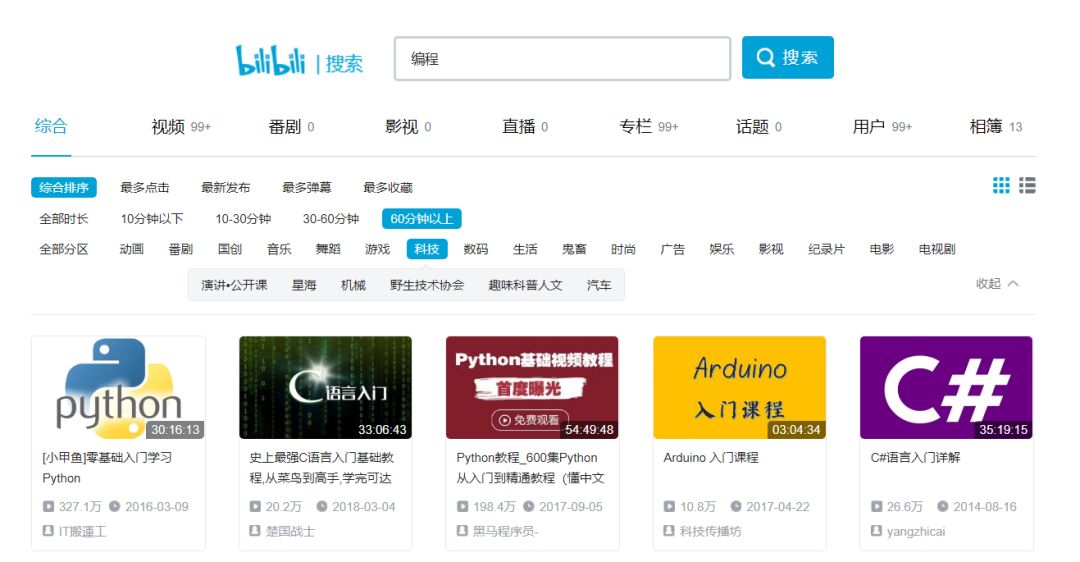Click play count icon beside 327.1万
Viewport: 1080px width, 562px height.
pyautogui.click(x=48, y=506)
